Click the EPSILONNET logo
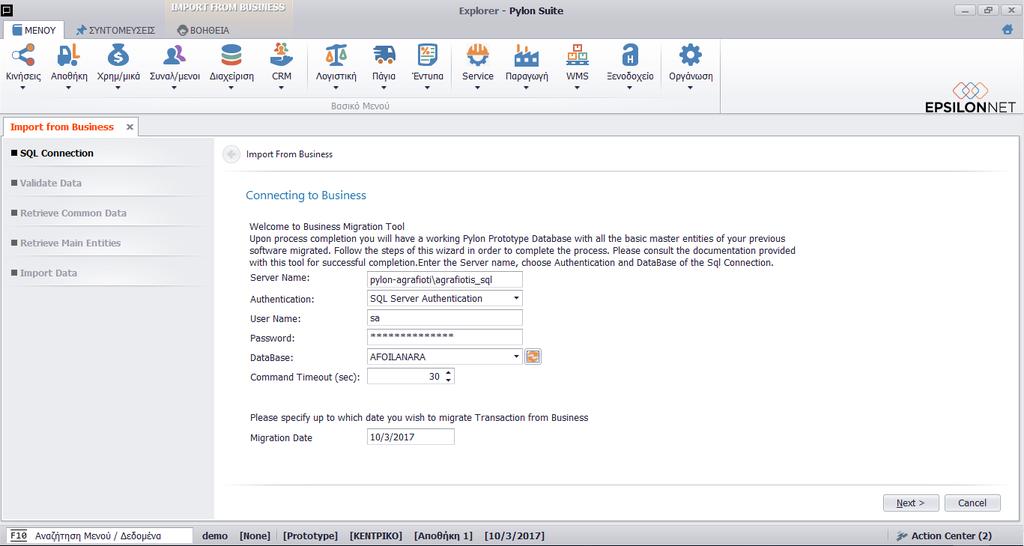Viewport: 1024px width, 546px height. 970,97
